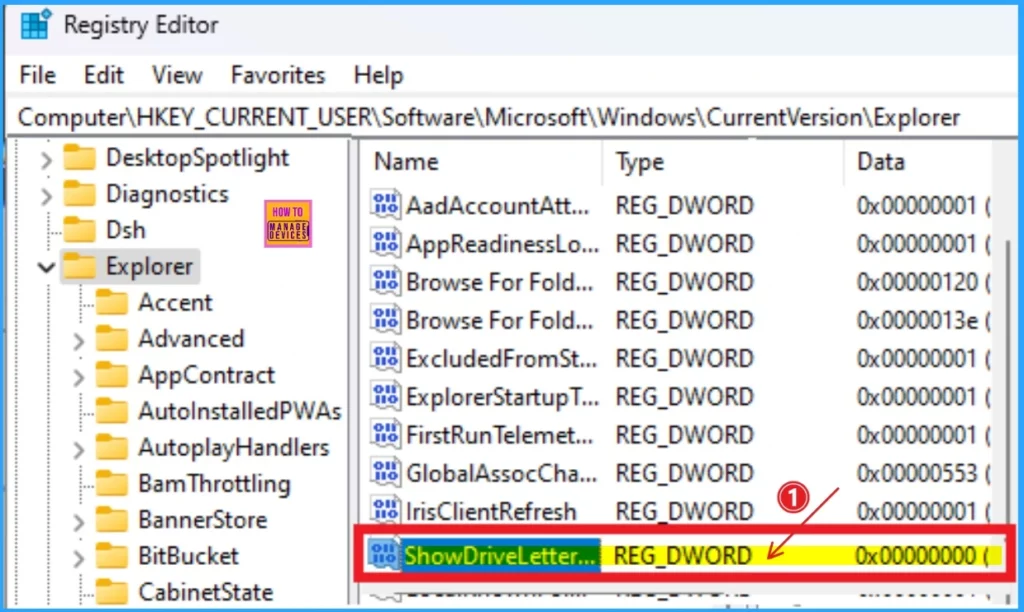The width and height of the screenshot is (1024, 612).
Task: Select the ShowDriveLetter... value name
Action: pos(500,556)
